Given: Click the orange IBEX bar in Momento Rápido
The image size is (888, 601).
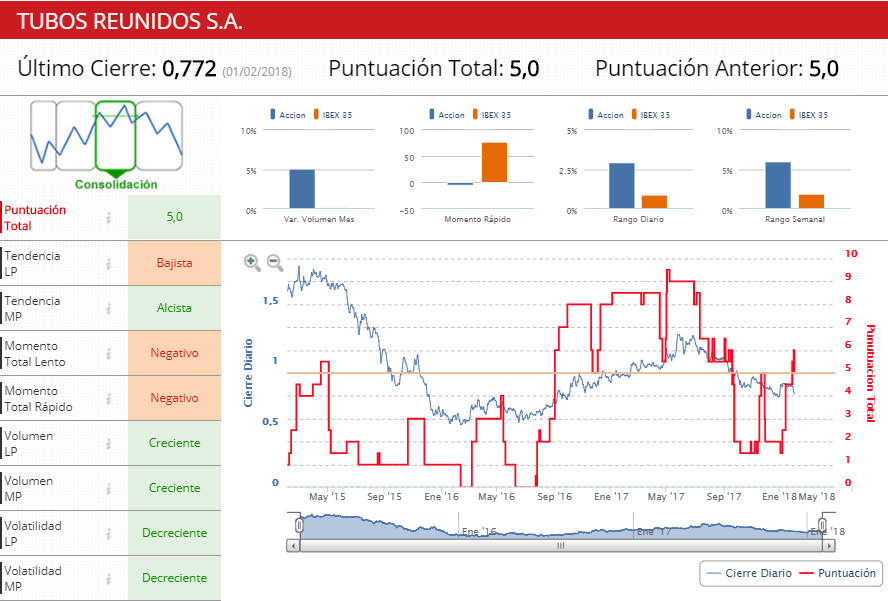Looking at the screenshot, I should [494, 163].
